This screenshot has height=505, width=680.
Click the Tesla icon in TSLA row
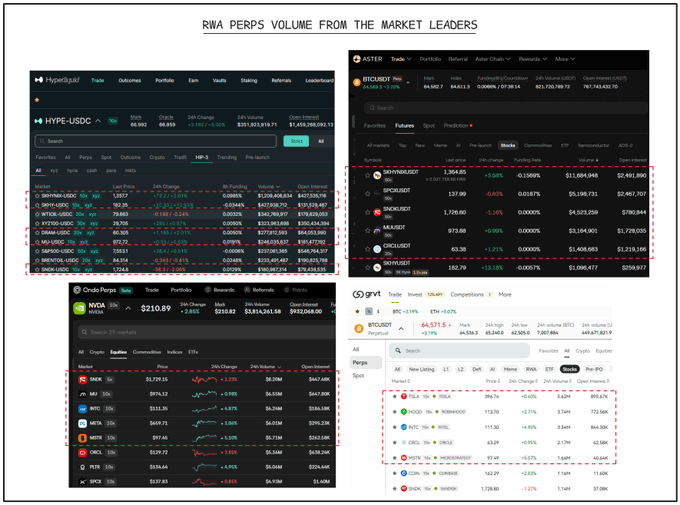403,397
